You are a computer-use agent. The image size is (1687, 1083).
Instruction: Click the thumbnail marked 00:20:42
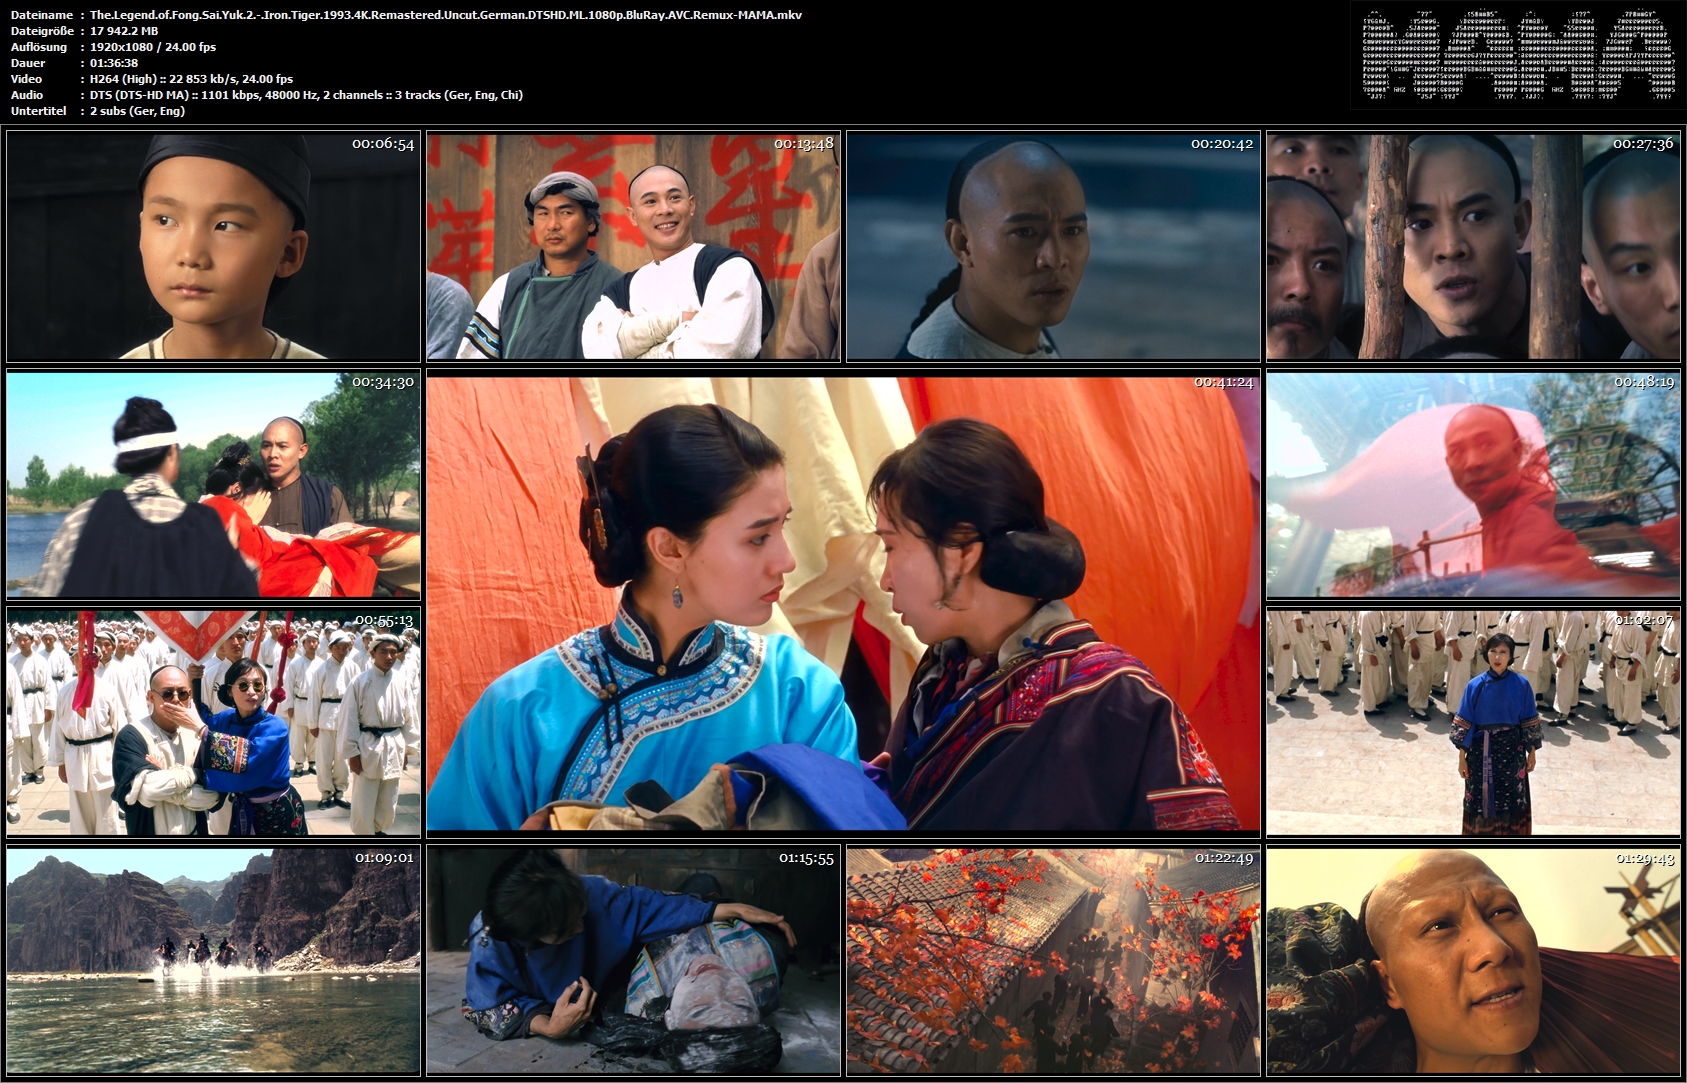coord(1053,246)
